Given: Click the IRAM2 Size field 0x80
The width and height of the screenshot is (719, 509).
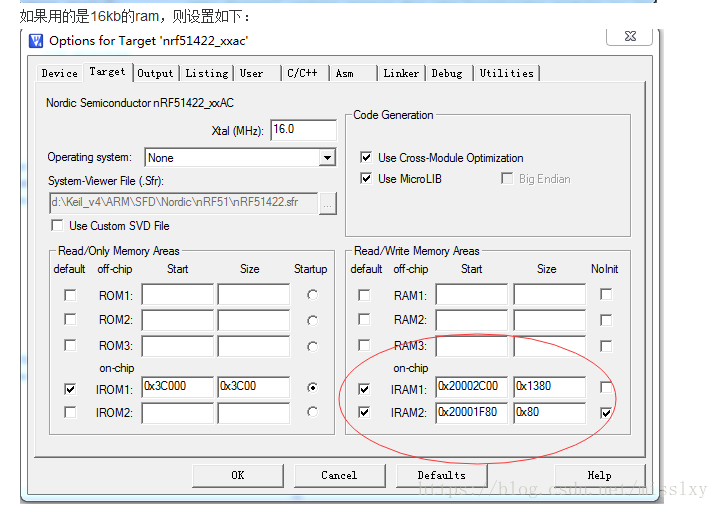Looking at the screenshot, I should click(549, 413).
